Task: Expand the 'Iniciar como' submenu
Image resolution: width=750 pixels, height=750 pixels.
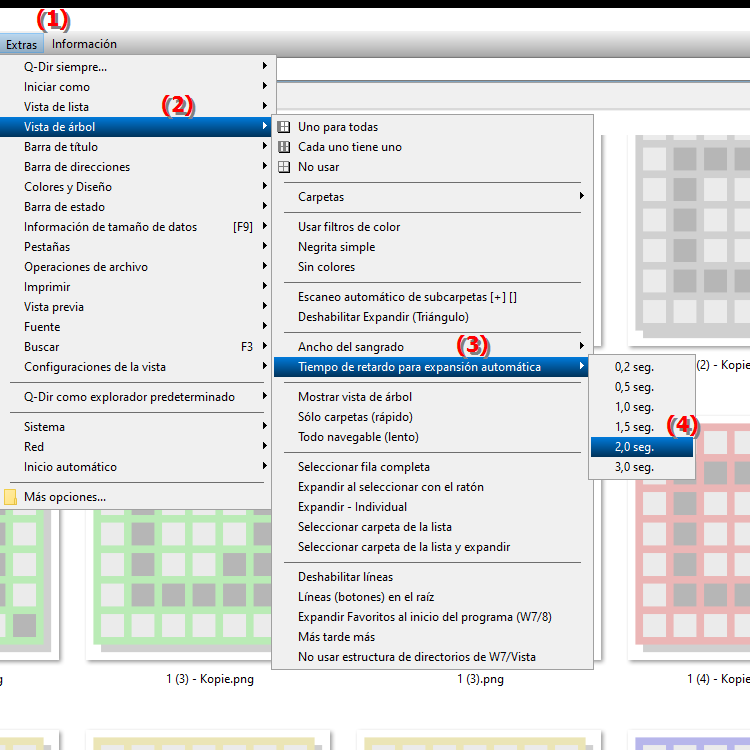Action: coord(136,87)
